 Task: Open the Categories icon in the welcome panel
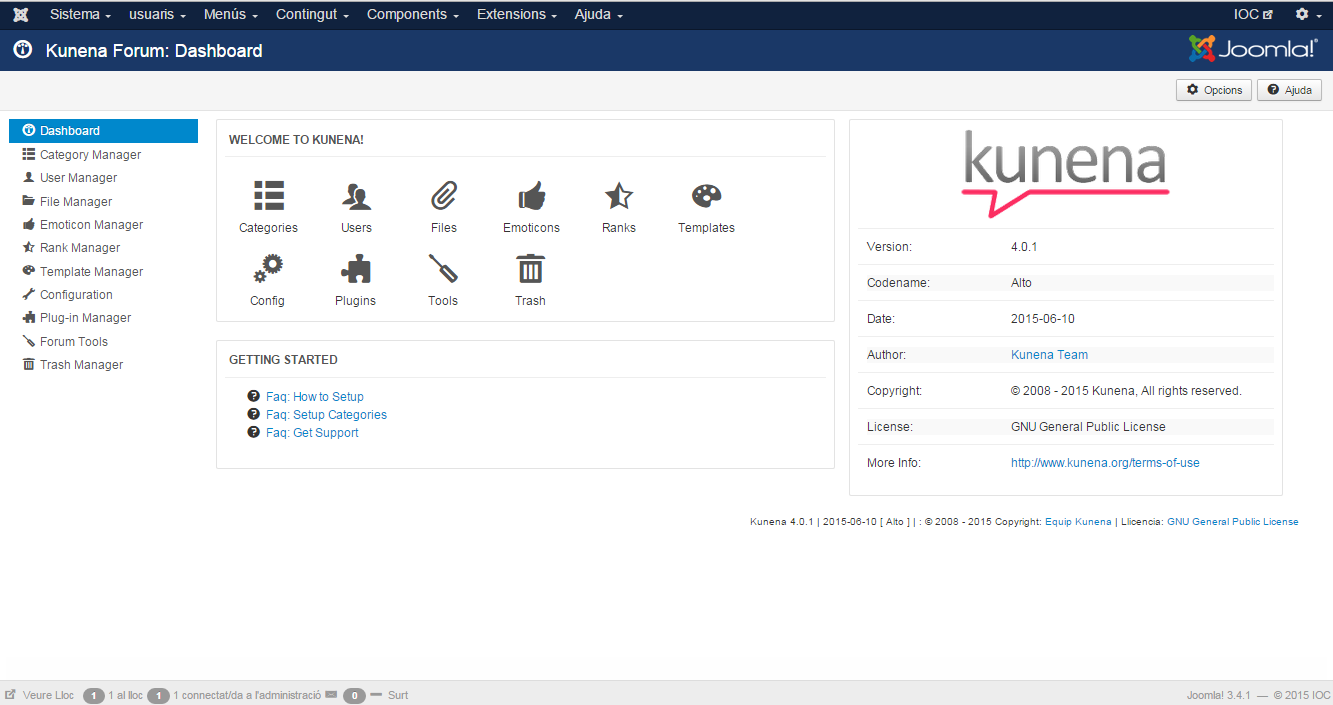tap(268, 197)
